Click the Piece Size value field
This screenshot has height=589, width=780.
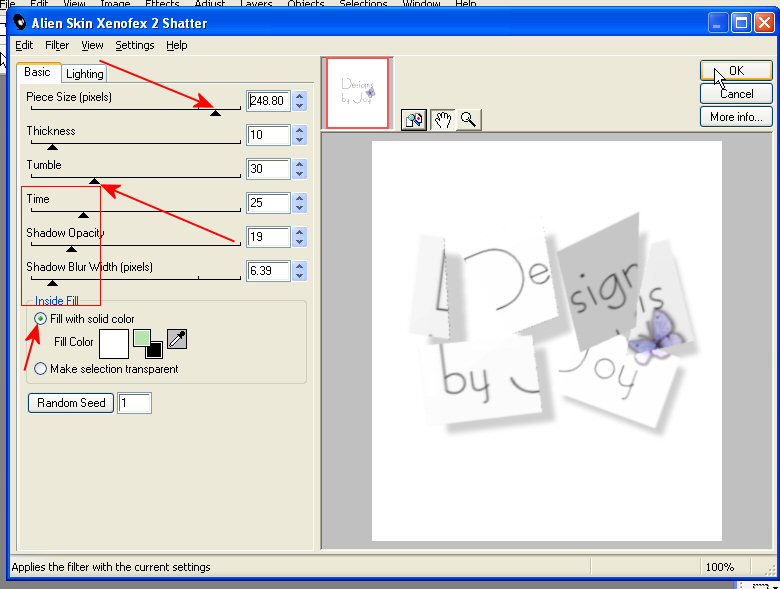point(269,101)
